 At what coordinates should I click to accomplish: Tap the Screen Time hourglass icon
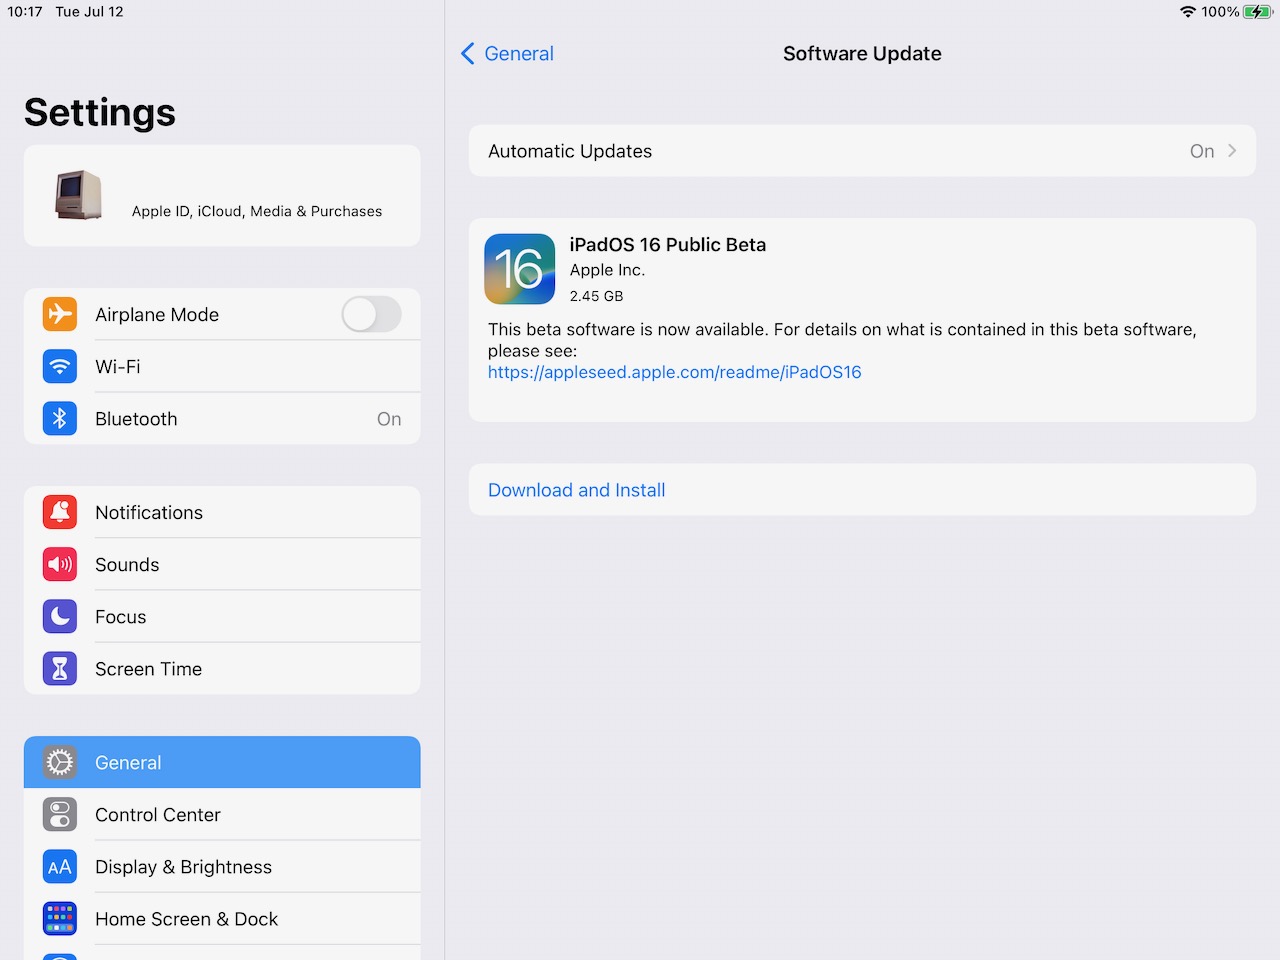(60, 668)
